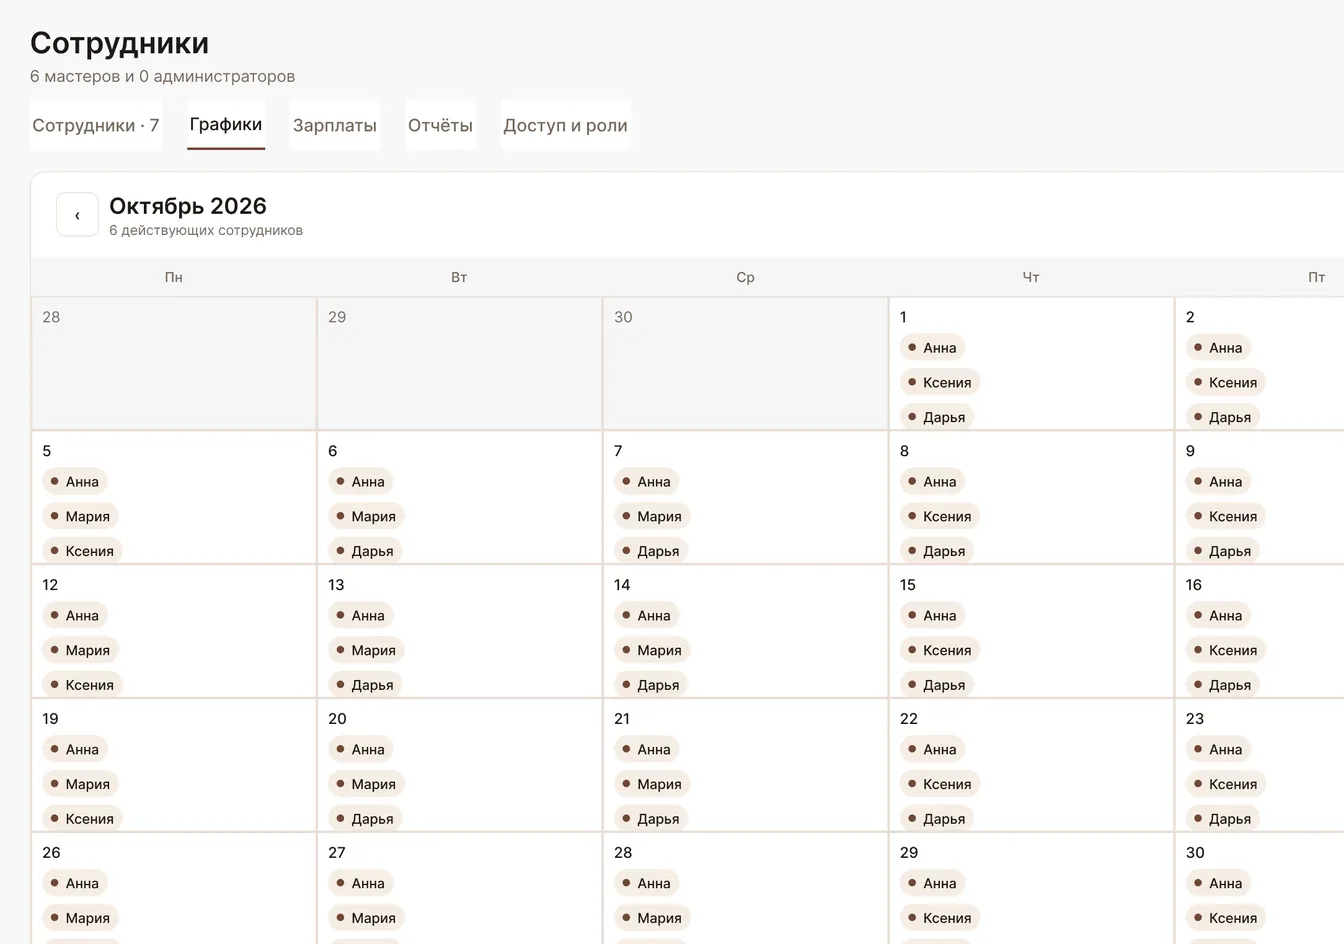This screenshot has height=944, width=1344.
Task: Select Мария chip on October 21
Action: pyautogui.click(x=652, y=784)
